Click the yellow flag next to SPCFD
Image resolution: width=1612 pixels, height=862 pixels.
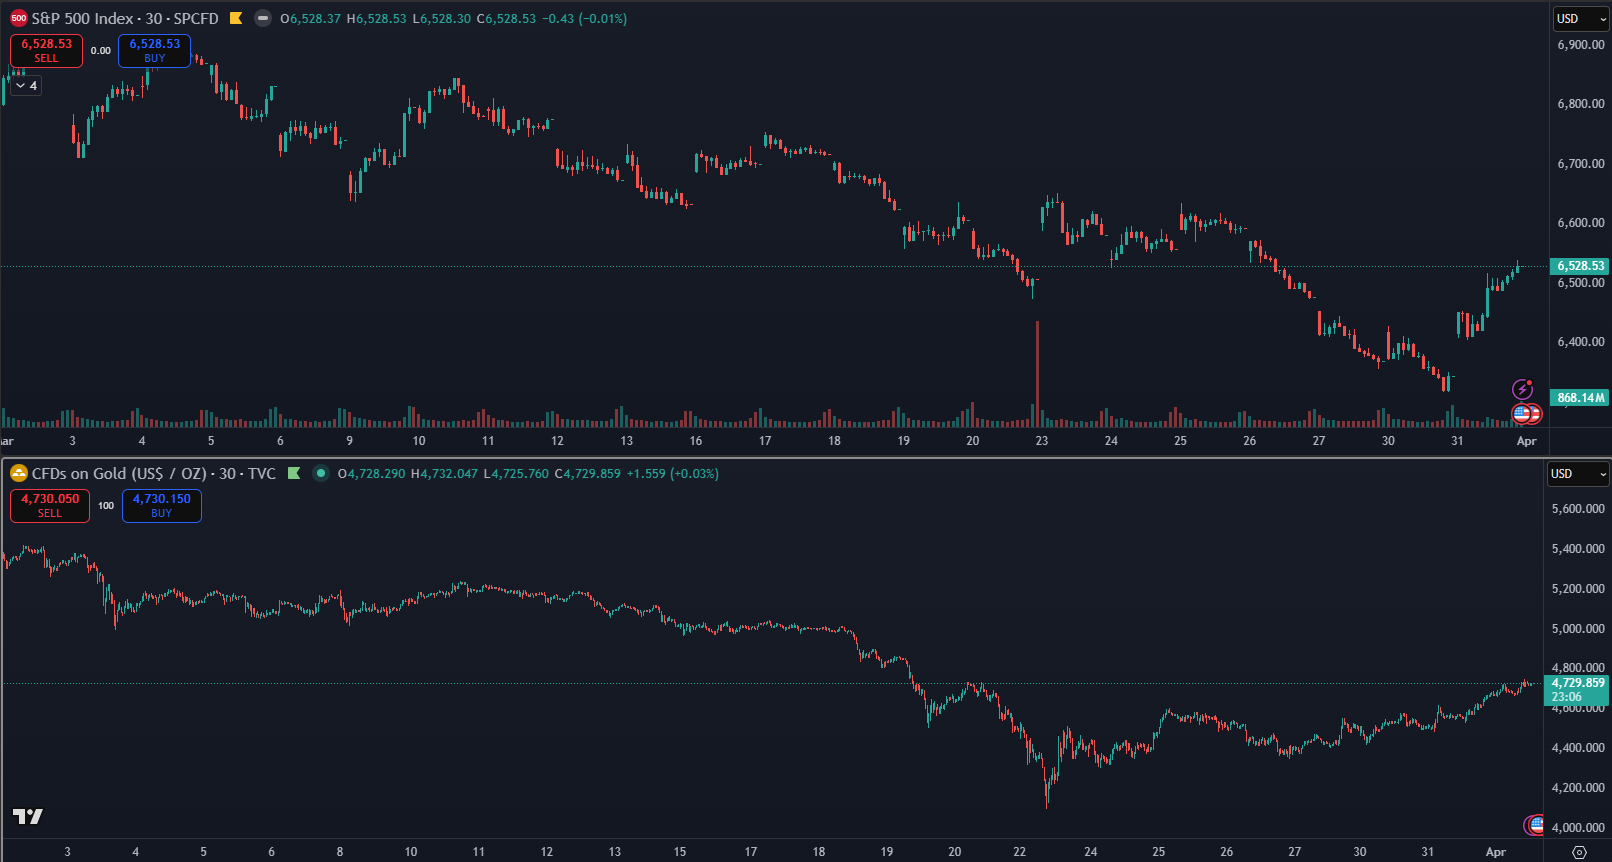click(x=236, y=18)
